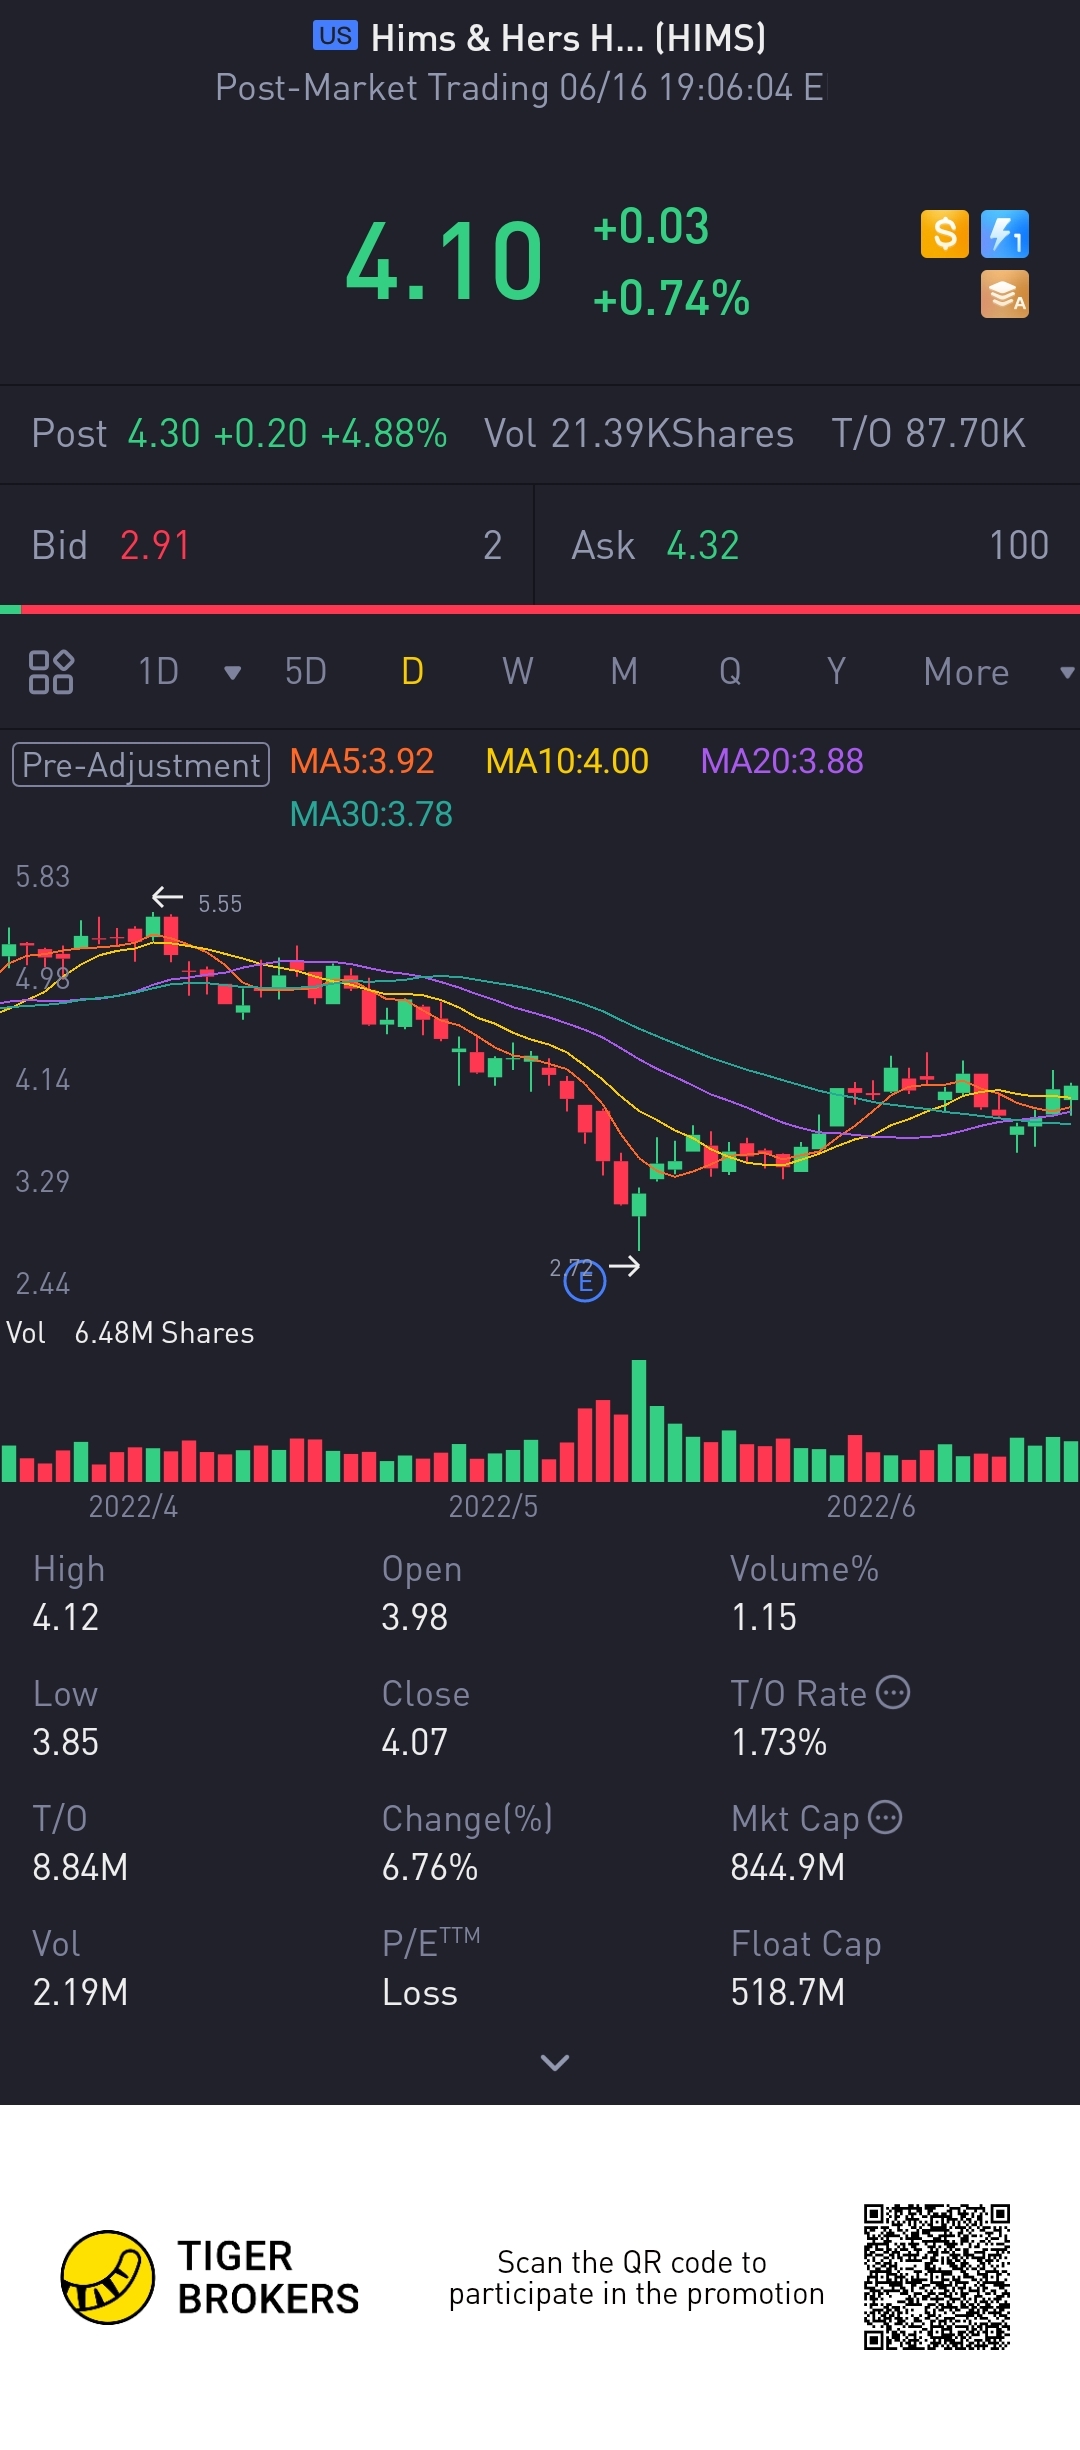Image resolution: width=1080 pixels, height=2450 pixels.
Task: Tap the promotion QR code
Action: click(937, 2277)
